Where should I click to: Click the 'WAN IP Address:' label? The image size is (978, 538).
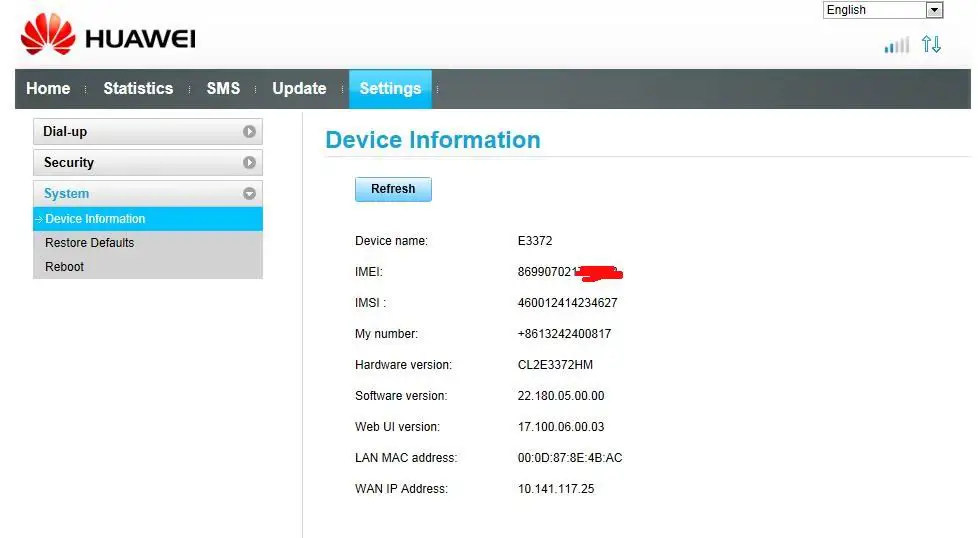401,489
